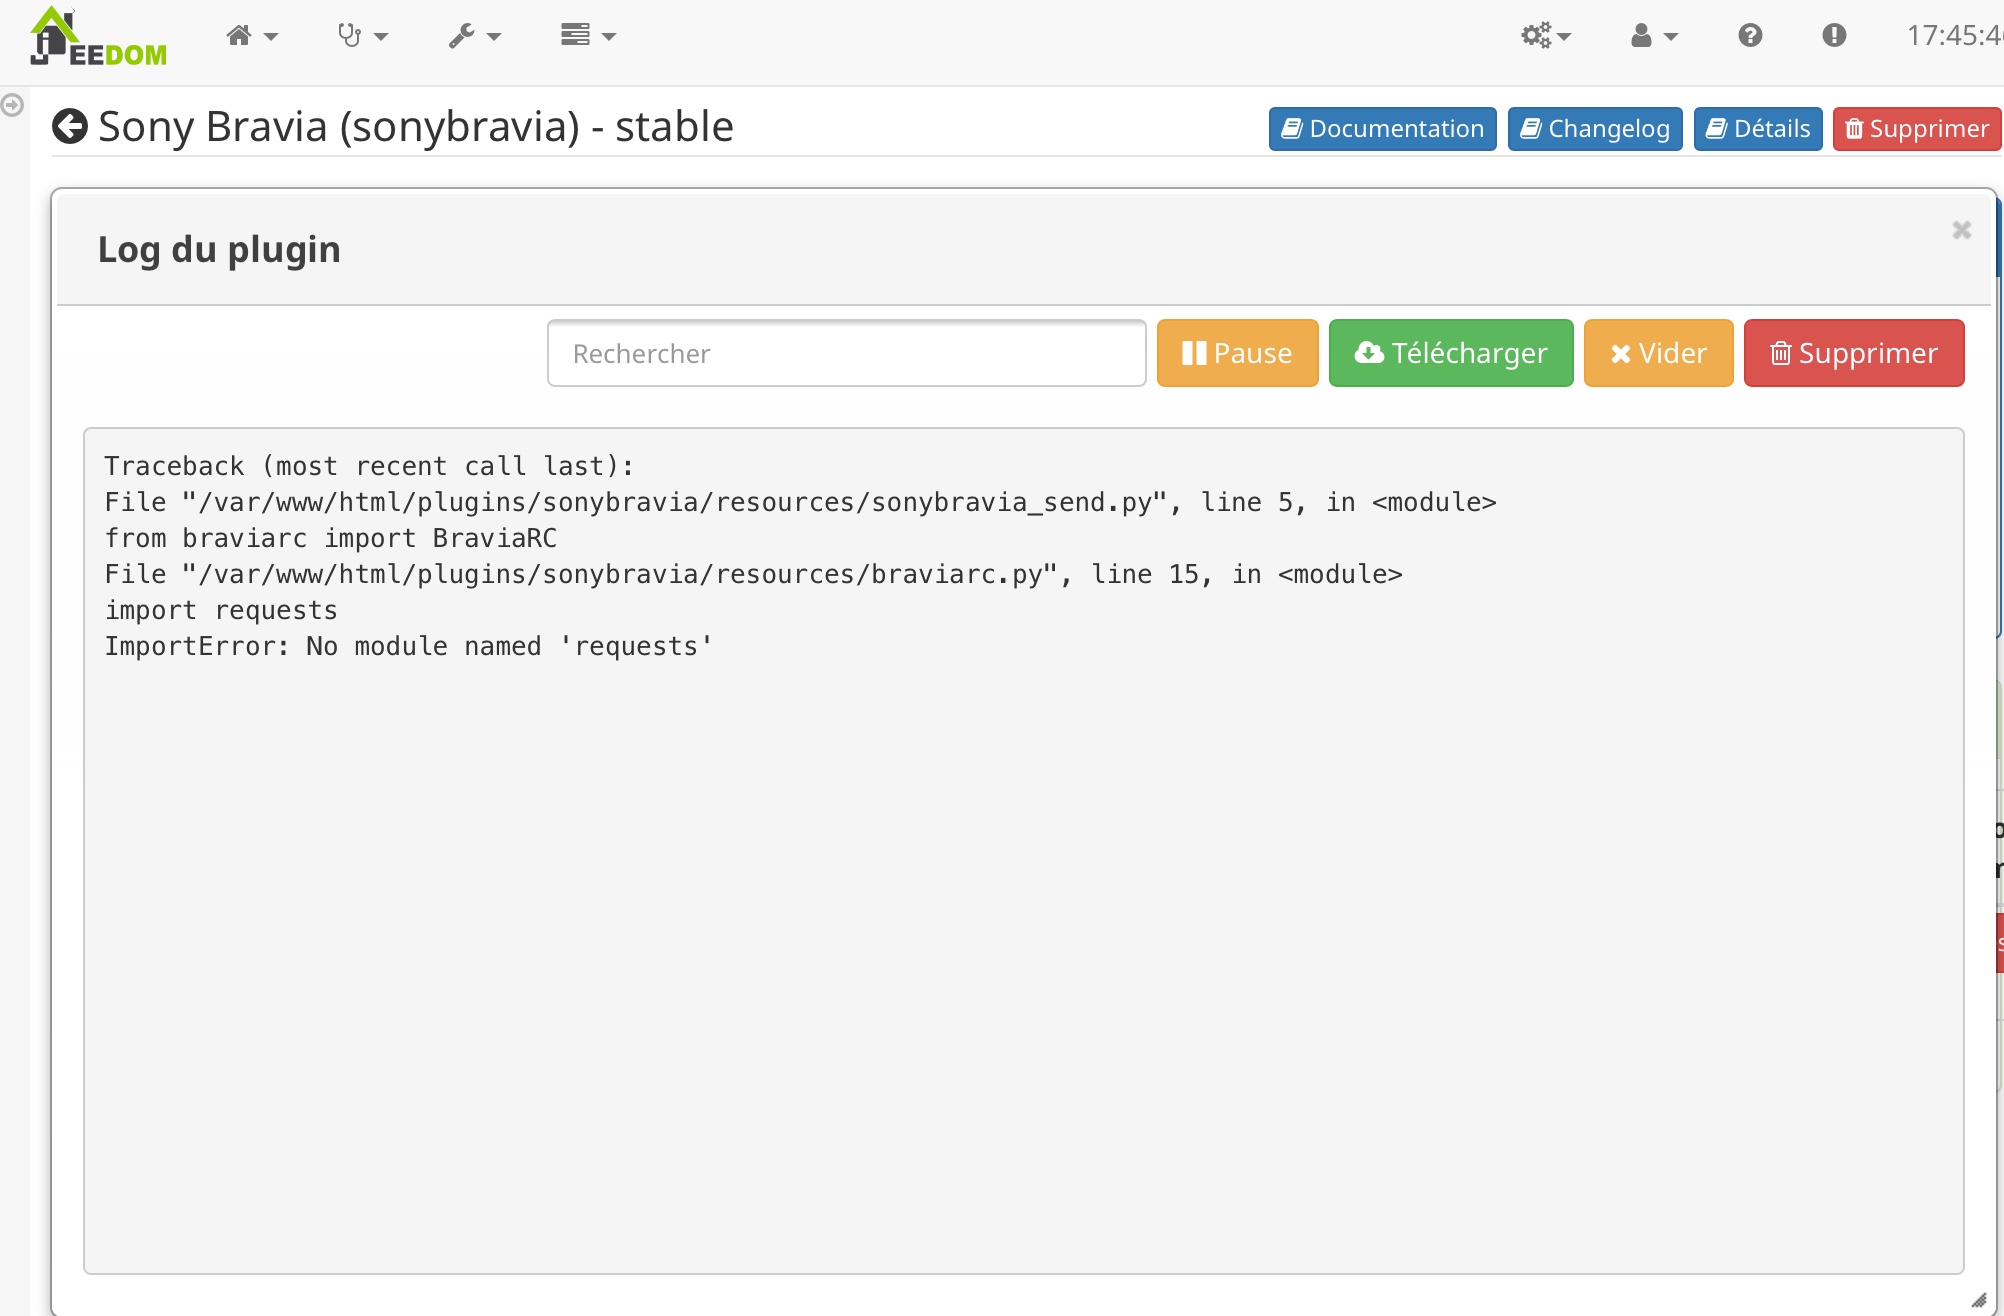Click the 'ImportError: No module named' line
Image resolution: width=2004 pixels, height=1316 pixels.
click(408, 646)
